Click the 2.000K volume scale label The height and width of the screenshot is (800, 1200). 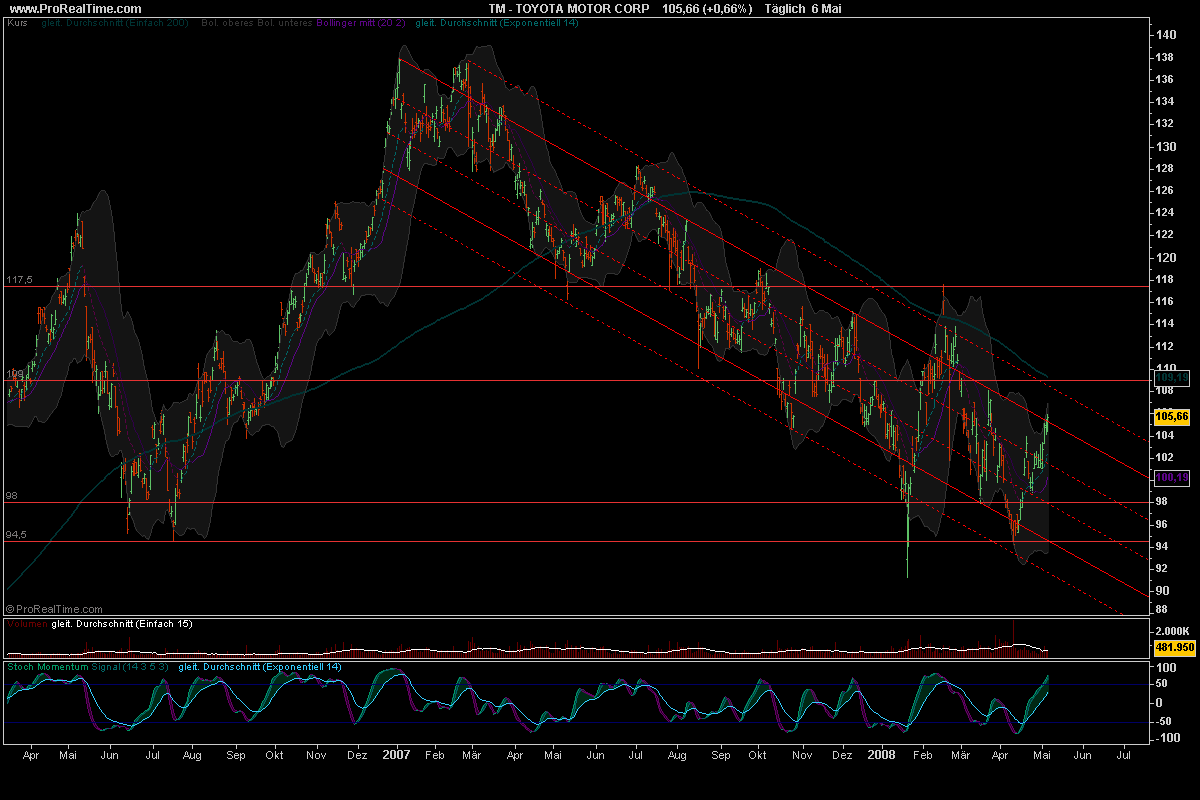[1174, 630]
